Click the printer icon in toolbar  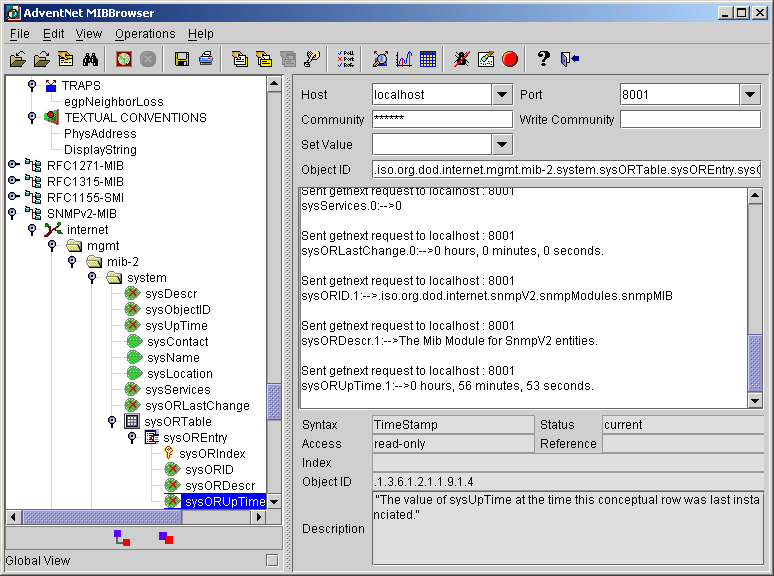[x=206, y=59]
